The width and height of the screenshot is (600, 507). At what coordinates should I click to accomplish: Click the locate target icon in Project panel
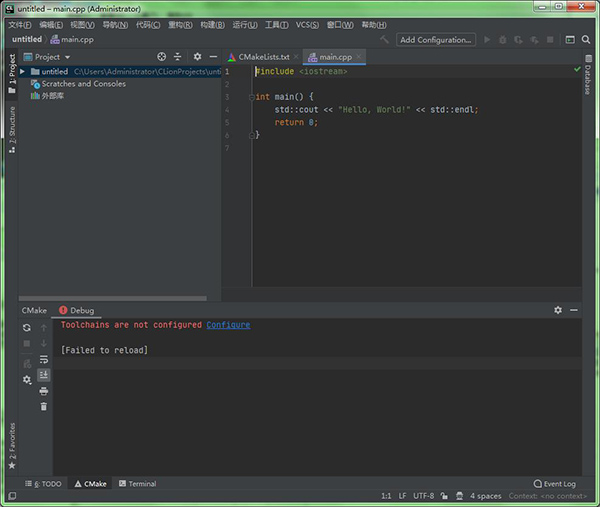click(161, 57)
